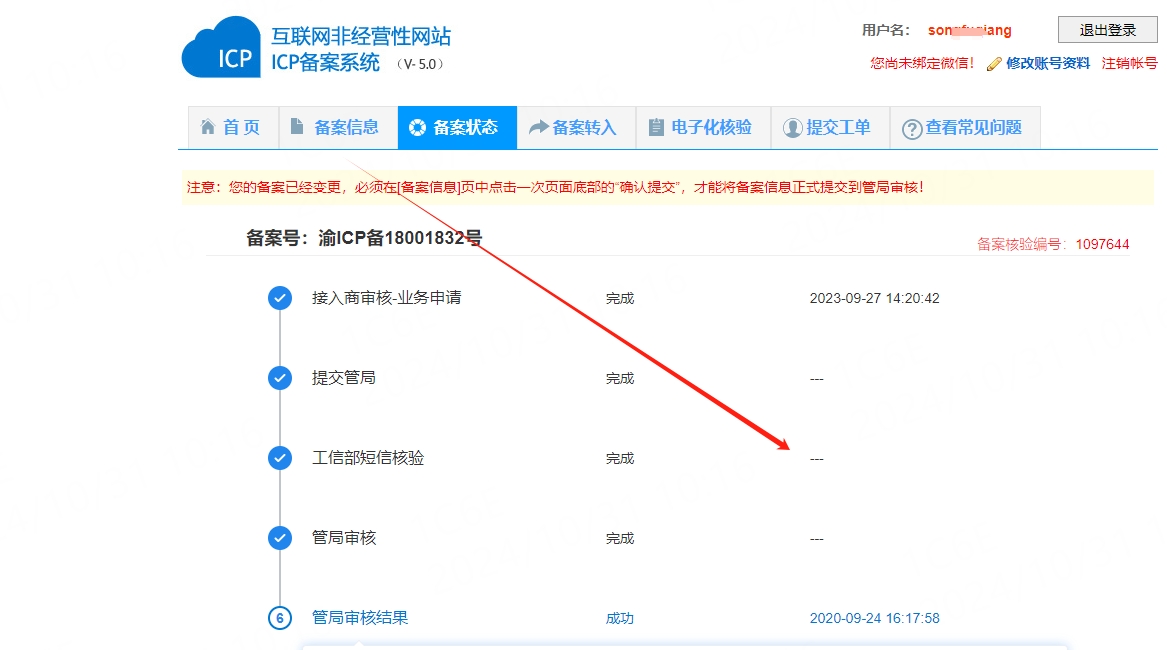Click the 管局审核 step label
The height and width of the screenshot is (650, 1167).
point(343,538)
